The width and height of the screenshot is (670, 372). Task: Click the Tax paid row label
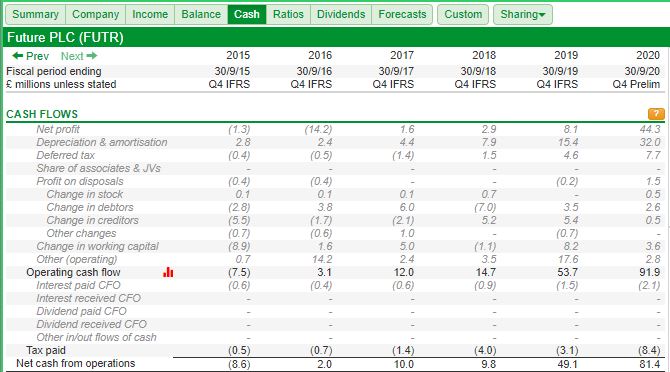46,350
